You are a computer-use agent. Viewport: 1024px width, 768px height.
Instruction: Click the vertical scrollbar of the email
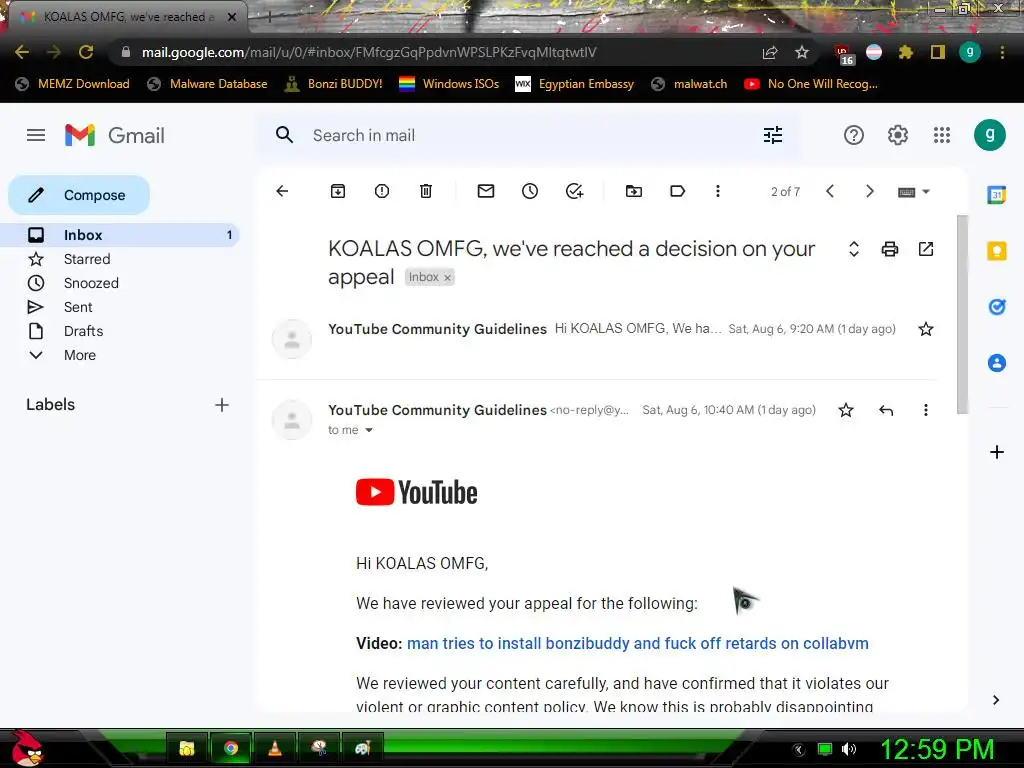pos(962,313)
